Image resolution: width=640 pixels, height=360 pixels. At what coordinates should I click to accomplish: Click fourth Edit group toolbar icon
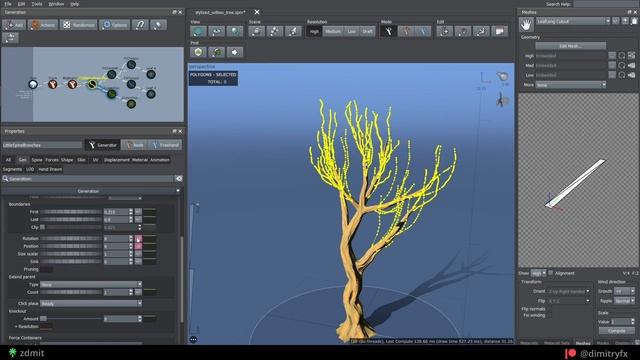(x=500, y=31)
